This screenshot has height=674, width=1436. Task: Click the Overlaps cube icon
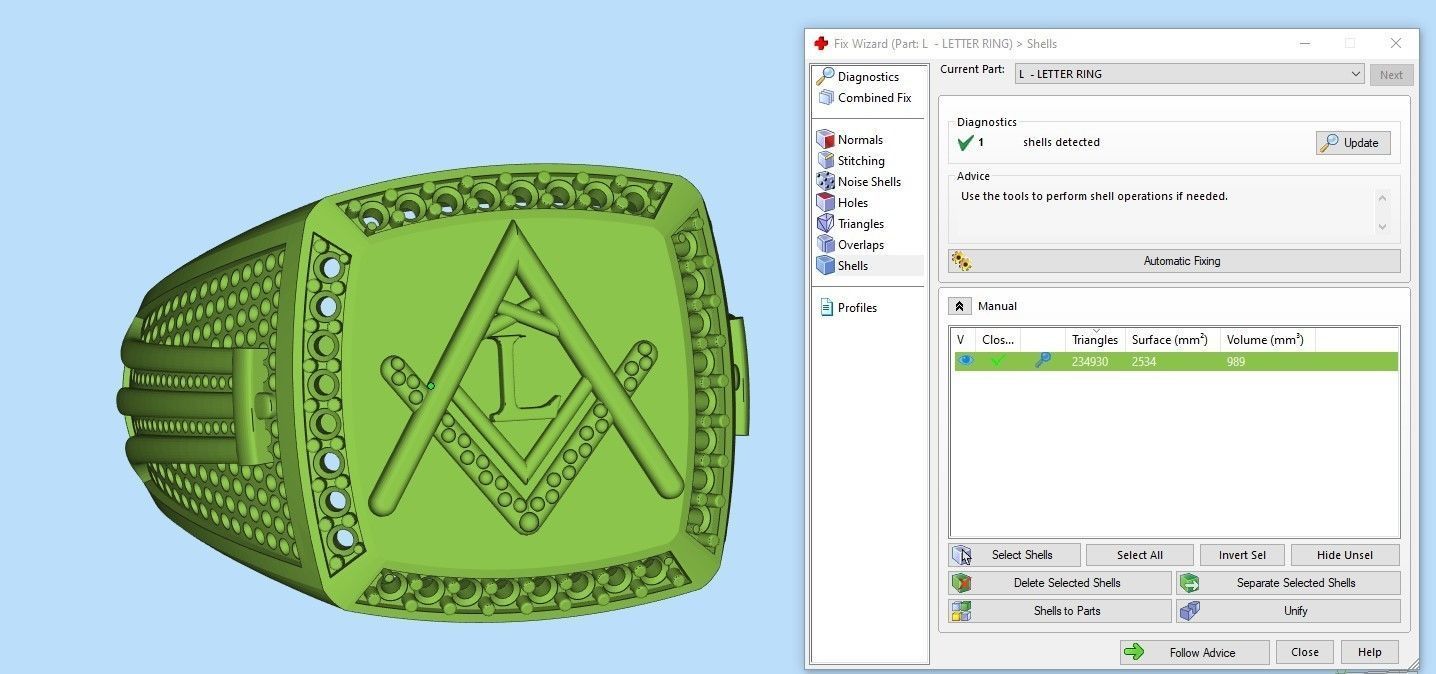click(825, 245)
